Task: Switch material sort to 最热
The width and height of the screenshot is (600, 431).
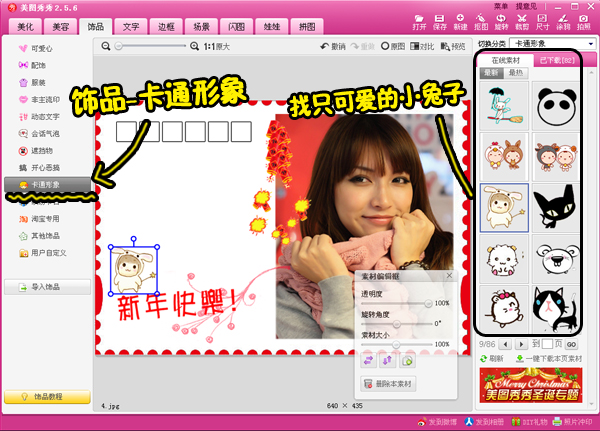Action: 515,73
